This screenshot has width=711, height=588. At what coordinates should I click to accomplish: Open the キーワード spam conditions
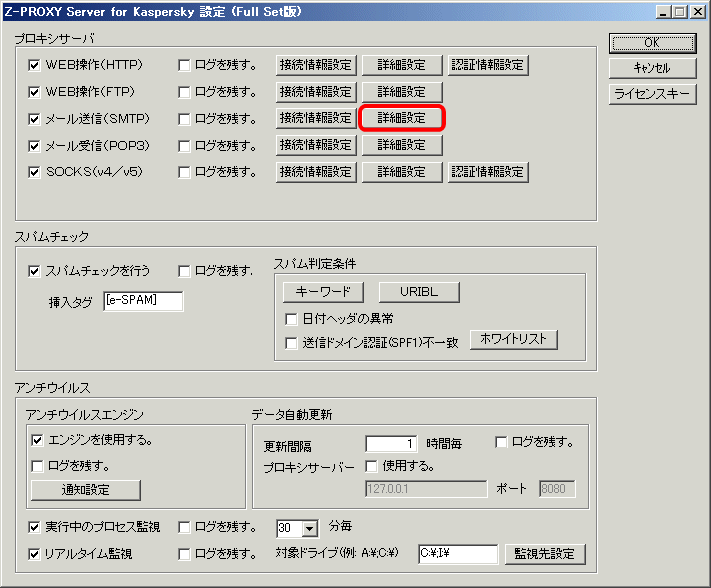323,292
